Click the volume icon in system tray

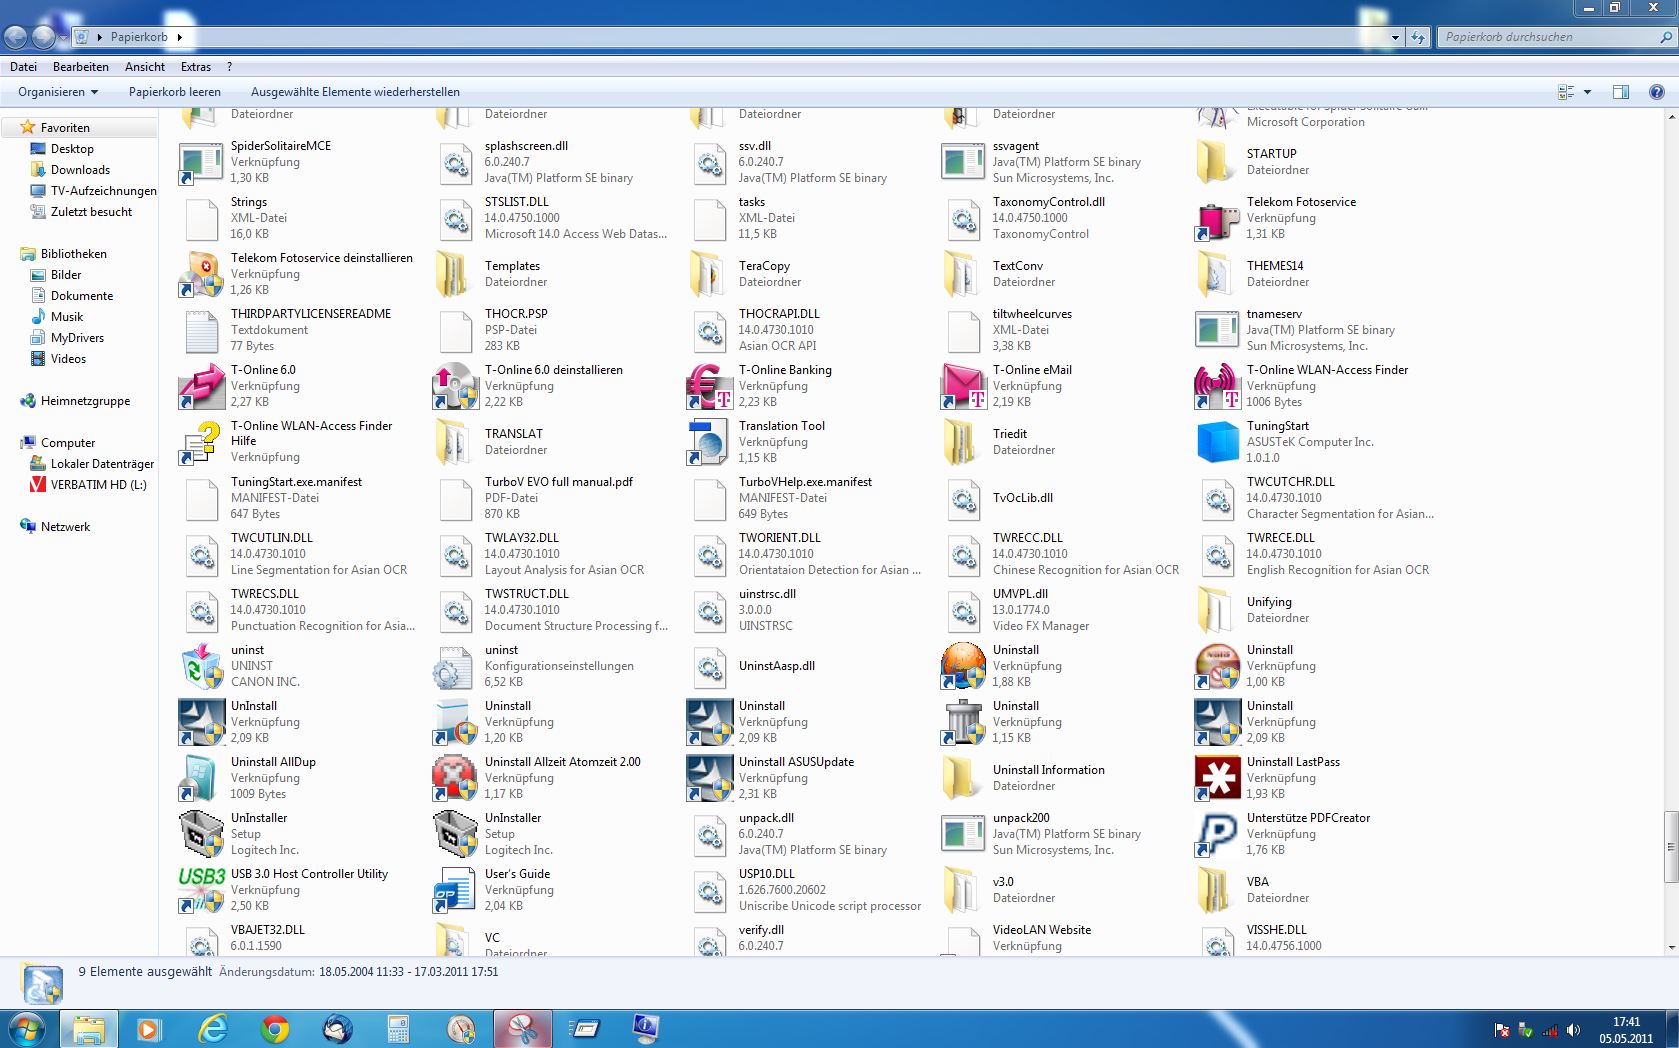point(1573,1030)
